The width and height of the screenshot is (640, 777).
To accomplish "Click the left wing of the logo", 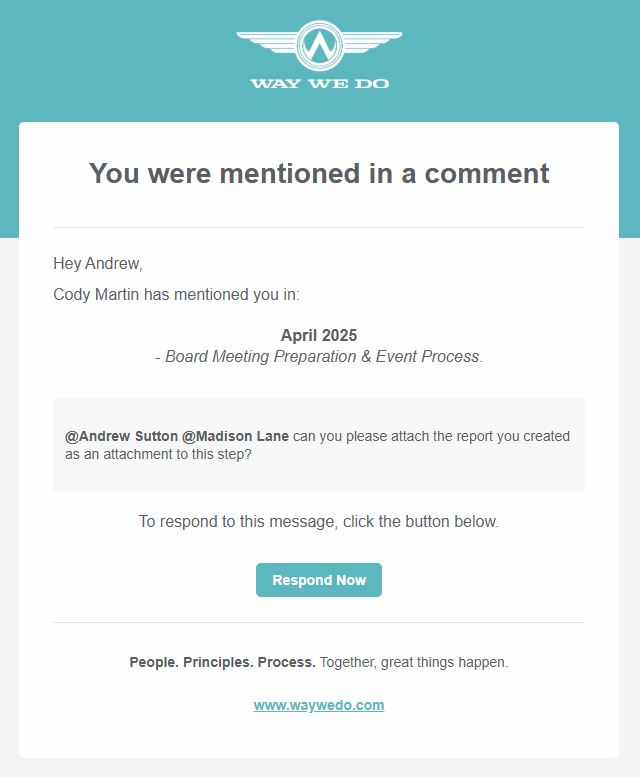I will coord(267,42).
